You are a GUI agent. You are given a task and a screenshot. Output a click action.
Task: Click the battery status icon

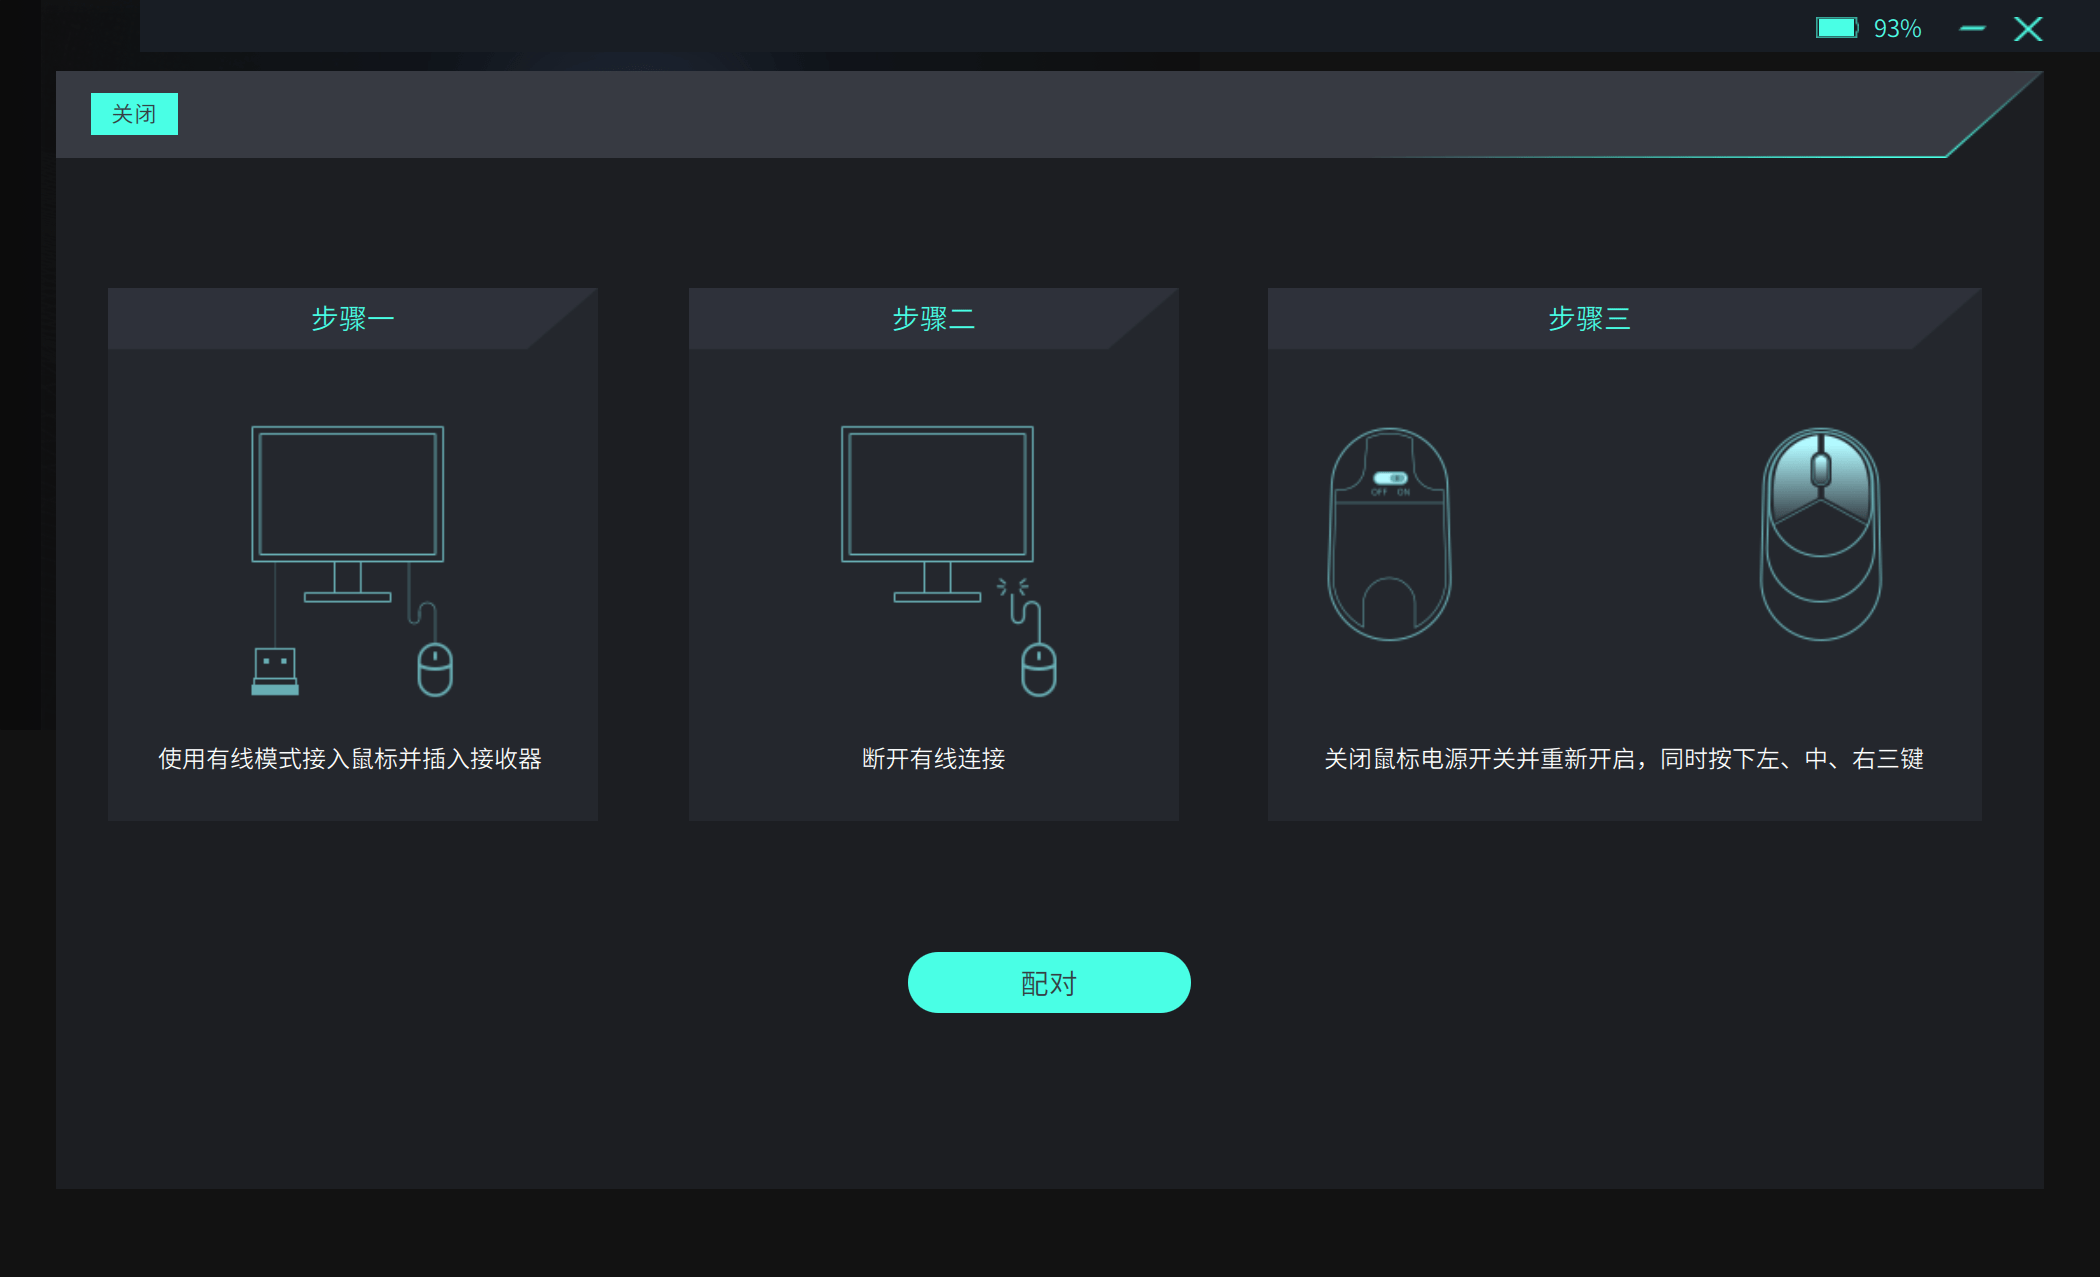coord(1837,27)
